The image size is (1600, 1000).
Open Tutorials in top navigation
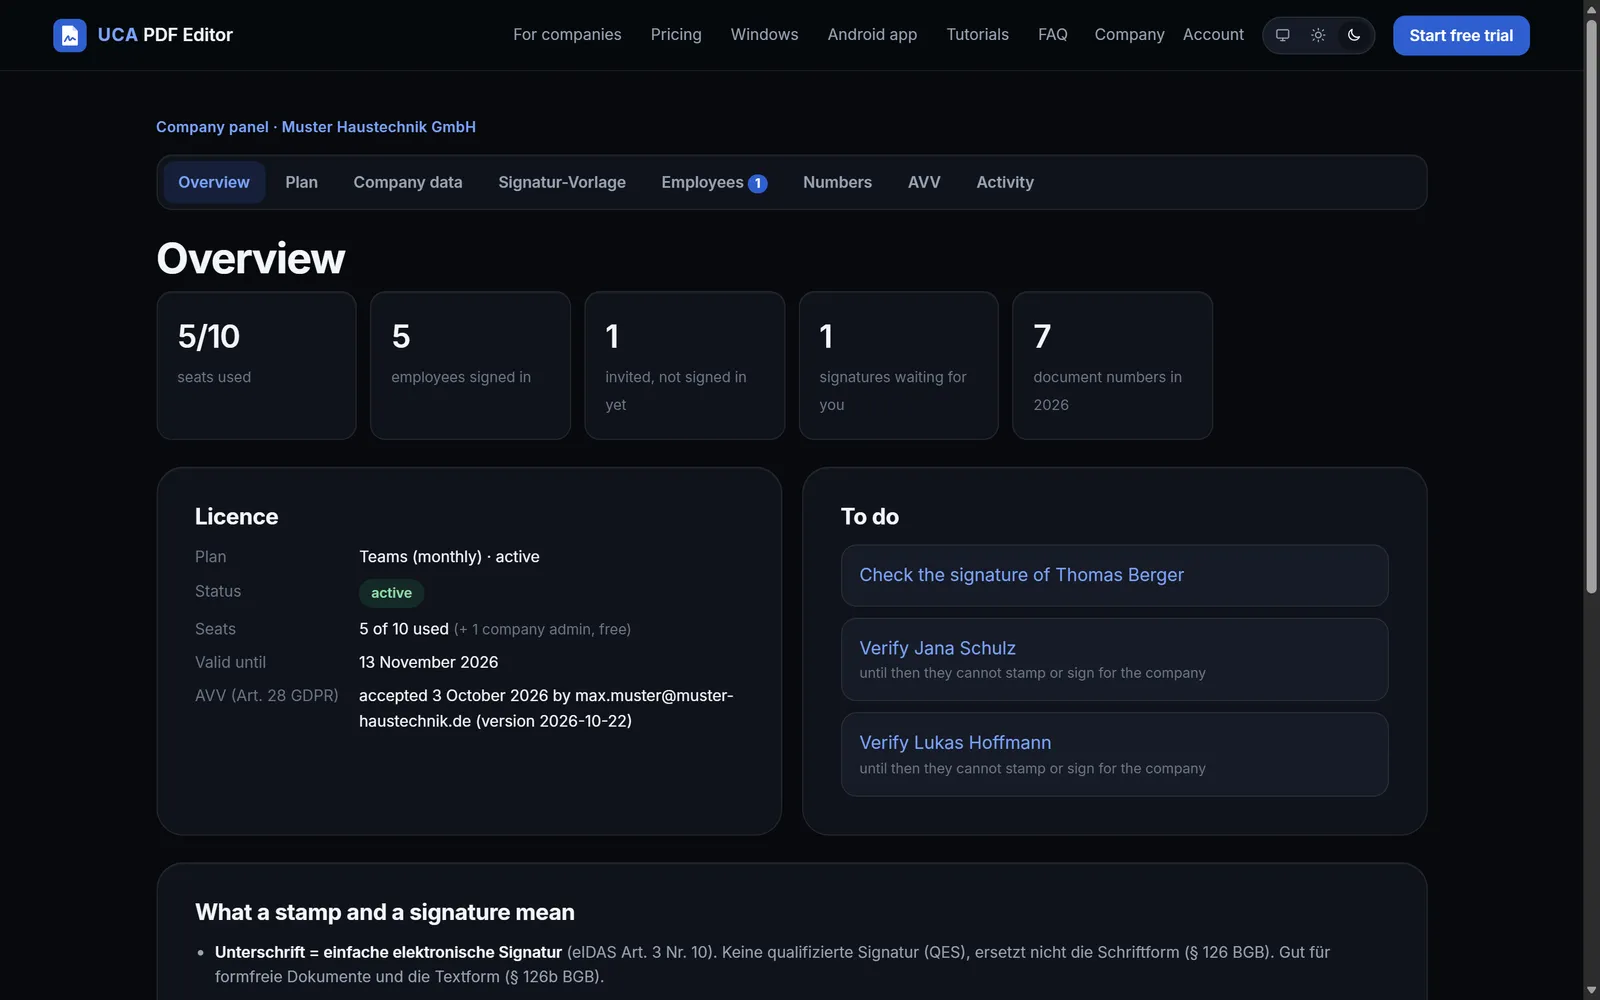[x=977, y=35]
